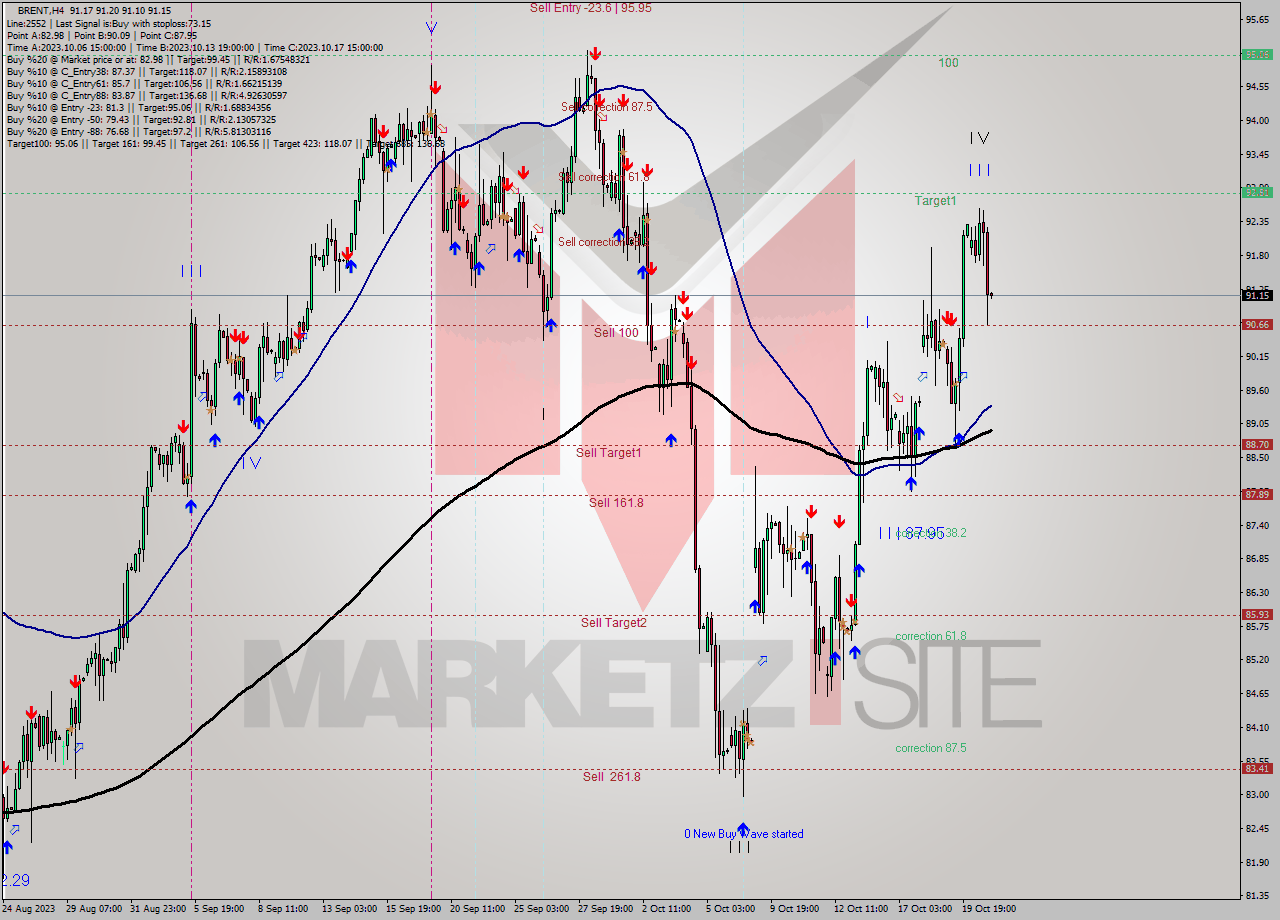Image resolution: width=1280 pixels, height=920 pixels.
Task: Click the 84.10 price axis value
Action: (1257, 728)
